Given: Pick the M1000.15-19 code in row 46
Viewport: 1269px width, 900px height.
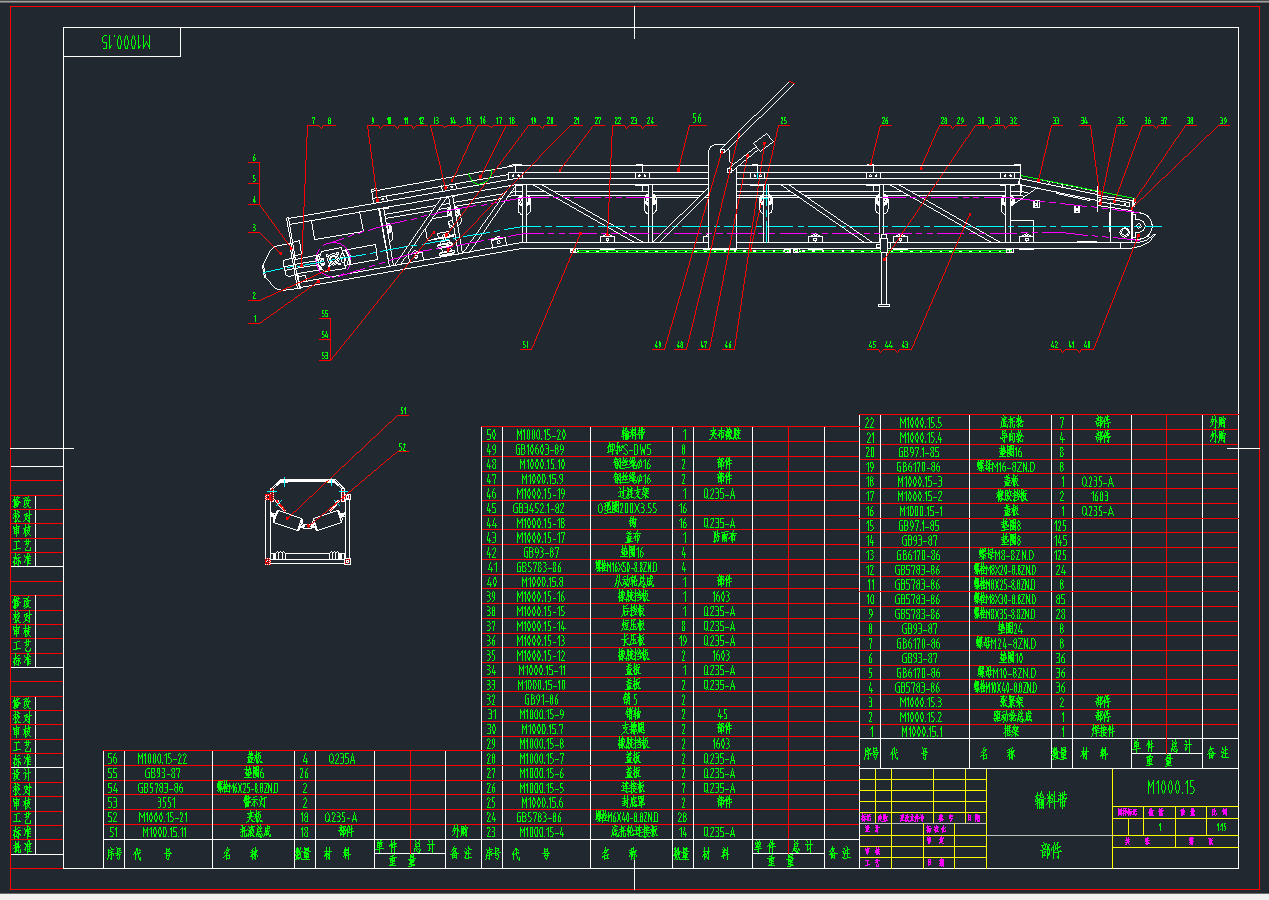Looking at the screenshot, I should pyautogui.click(x=541, y=494).
